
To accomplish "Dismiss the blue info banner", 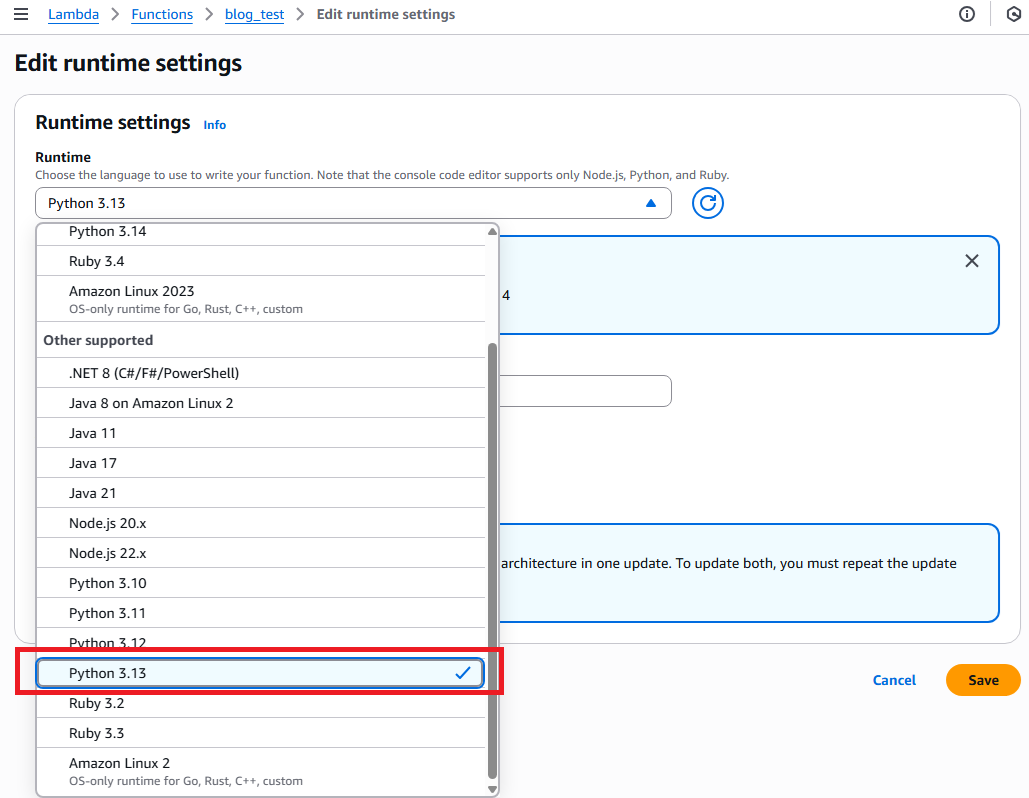I will coord(971,261).
